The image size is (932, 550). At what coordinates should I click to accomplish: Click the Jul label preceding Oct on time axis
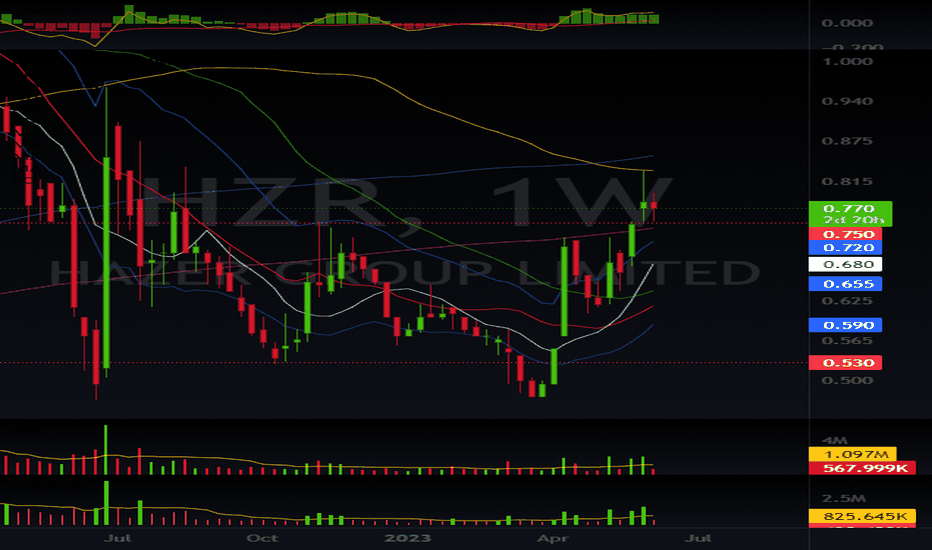pyautogui.click(x=117, y=538)
